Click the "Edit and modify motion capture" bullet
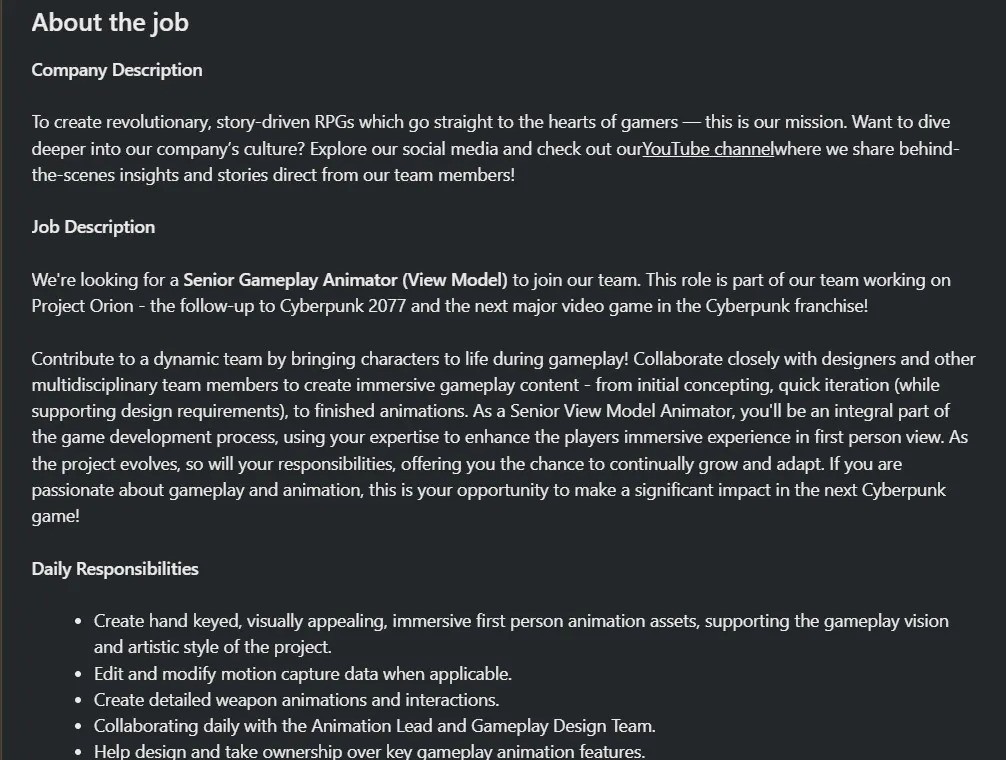The height and width of the screenshot is (760, 1006). click(302, 674)
